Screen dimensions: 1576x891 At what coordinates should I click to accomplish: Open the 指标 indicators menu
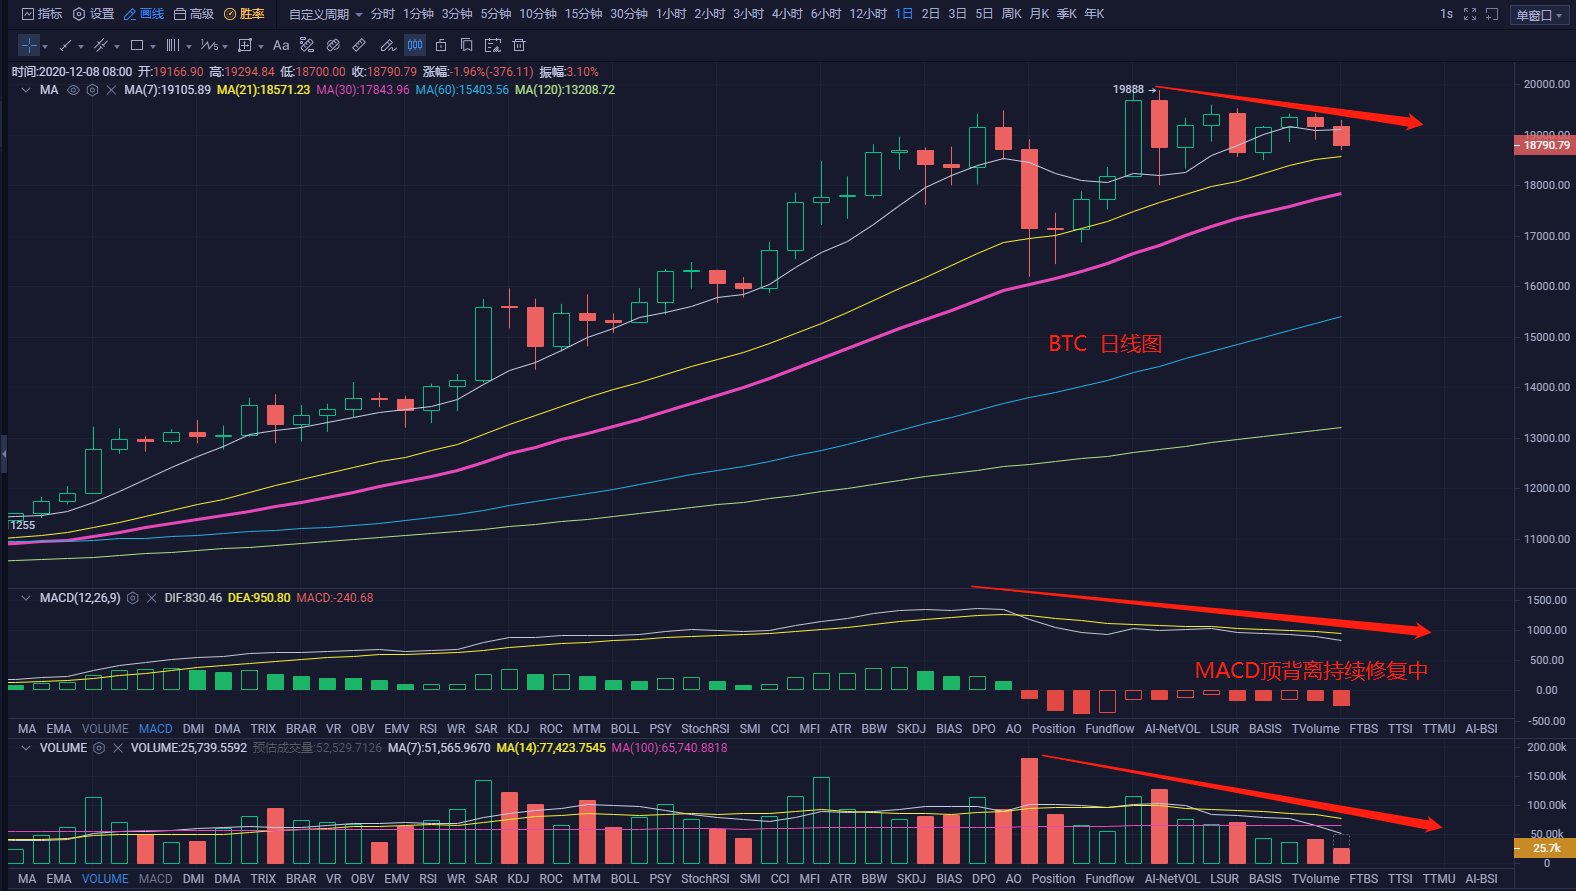pos(42,14)
